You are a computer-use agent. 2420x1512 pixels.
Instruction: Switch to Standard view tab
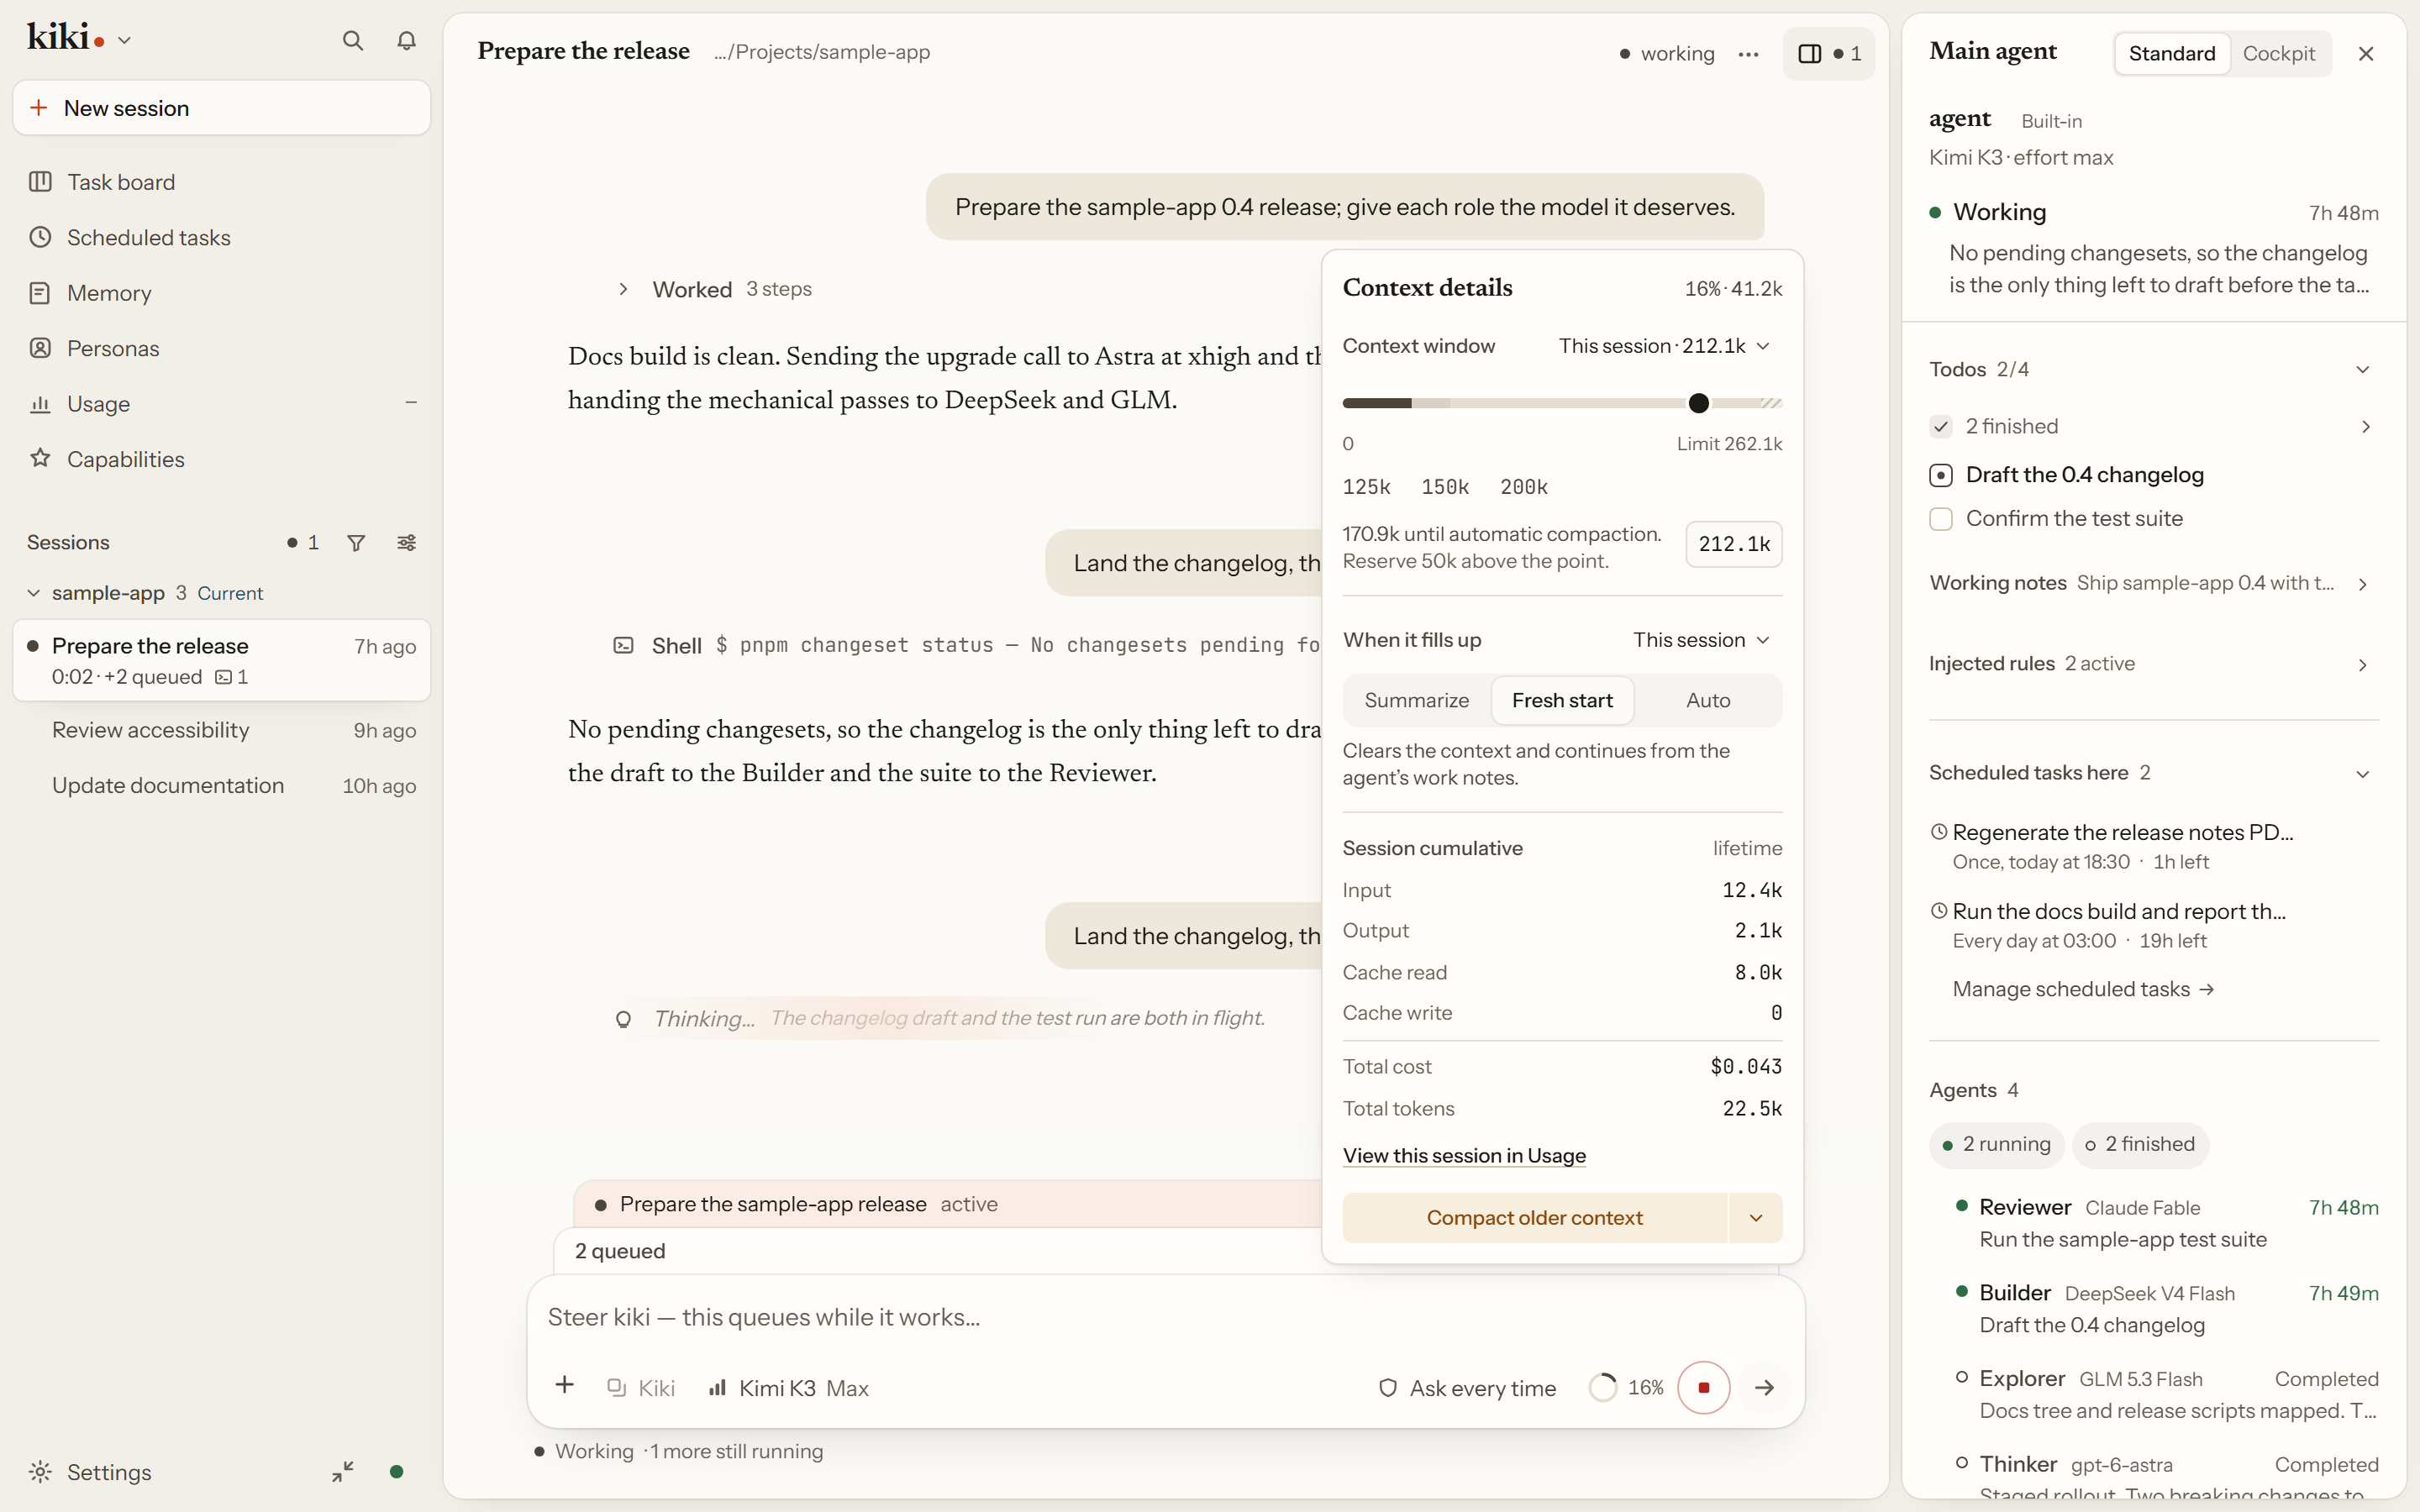pos(2172,54)
